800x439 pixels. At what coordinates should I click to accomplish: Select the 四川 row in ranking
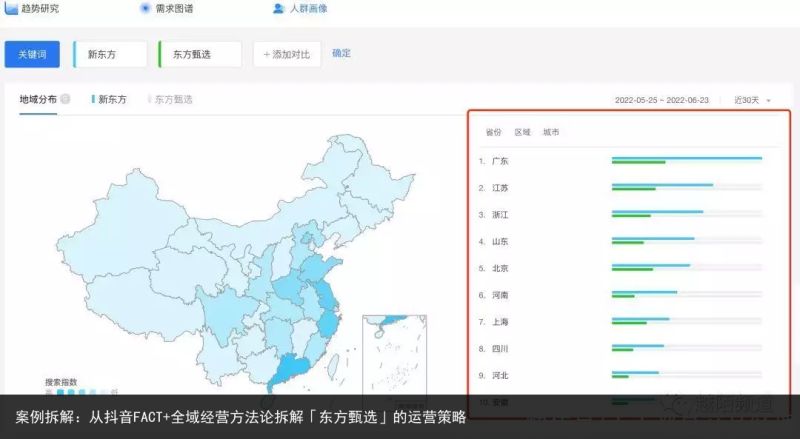[x=620, y=349]
